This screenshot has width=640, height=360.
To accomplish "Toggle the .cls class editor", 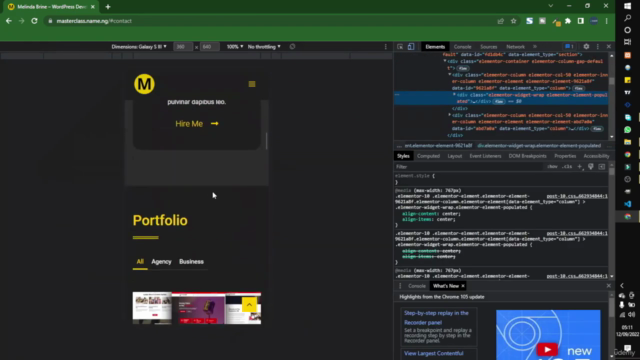I will [567, 167].
